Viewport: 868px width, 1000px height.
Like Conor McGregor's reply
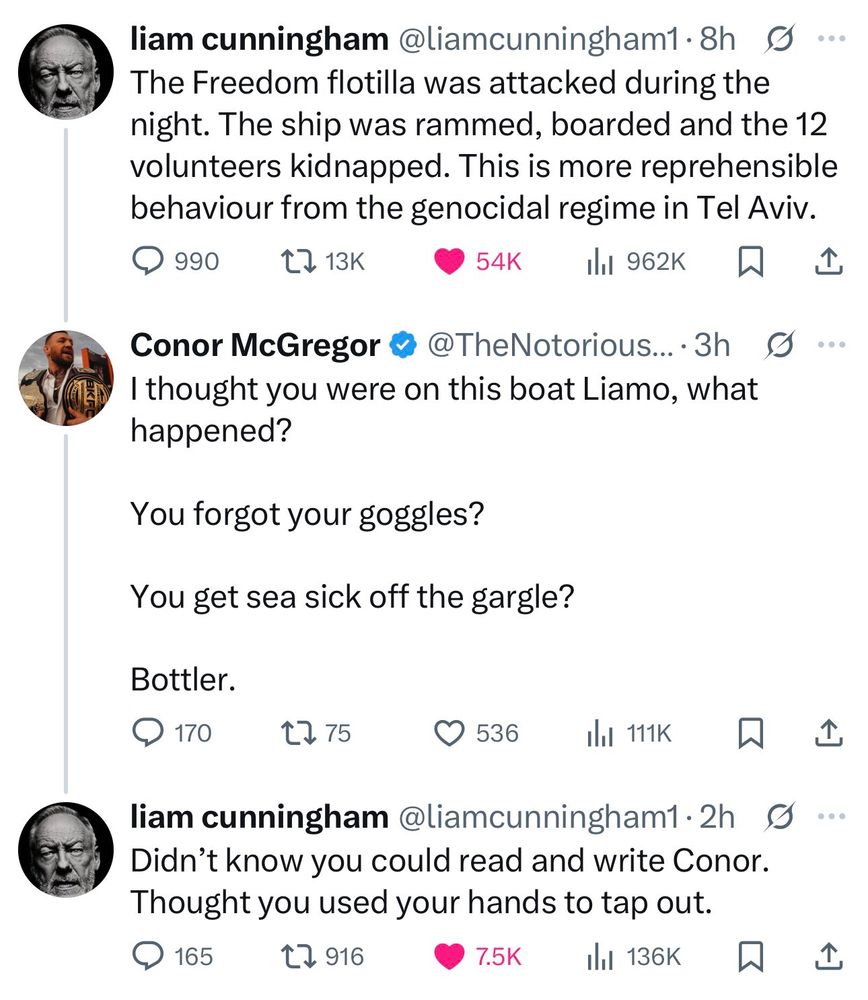point(451,733)
